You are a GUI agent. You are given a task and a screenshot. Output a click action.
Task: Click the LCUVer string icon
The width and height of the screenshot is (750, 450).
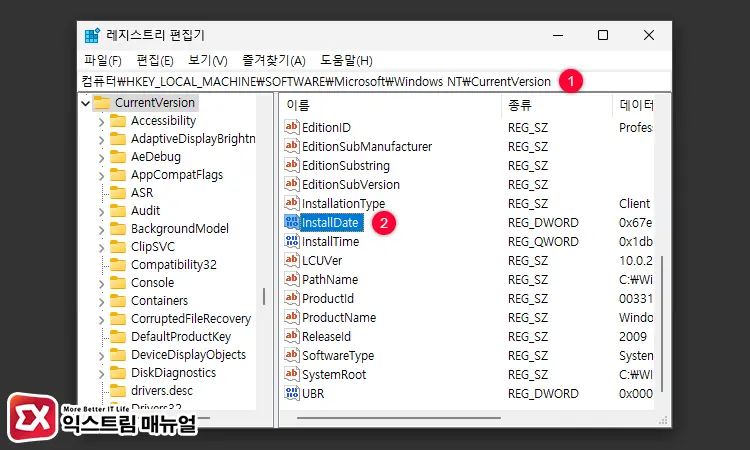tap(292, 260)
